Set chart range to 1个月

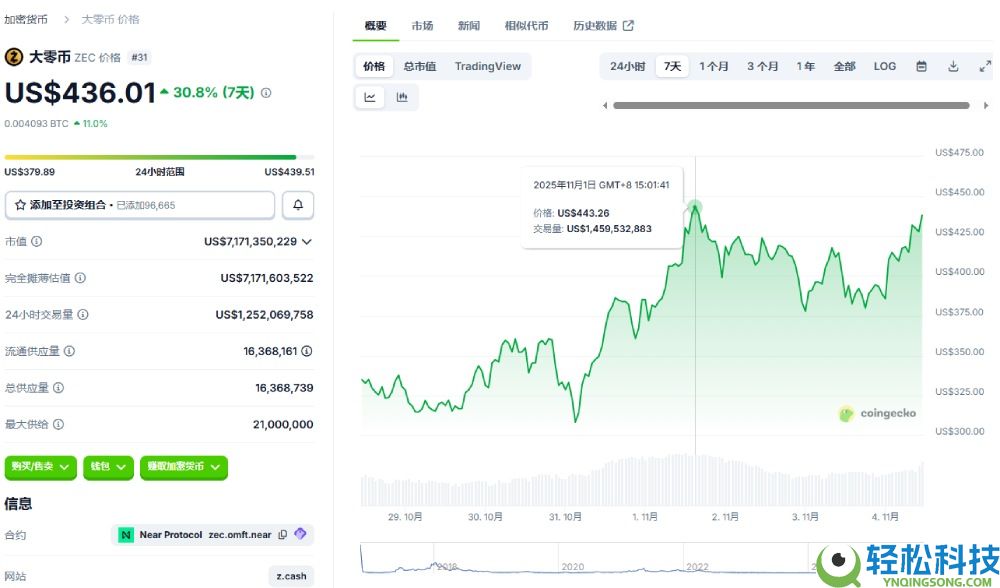tap(714, 66)
